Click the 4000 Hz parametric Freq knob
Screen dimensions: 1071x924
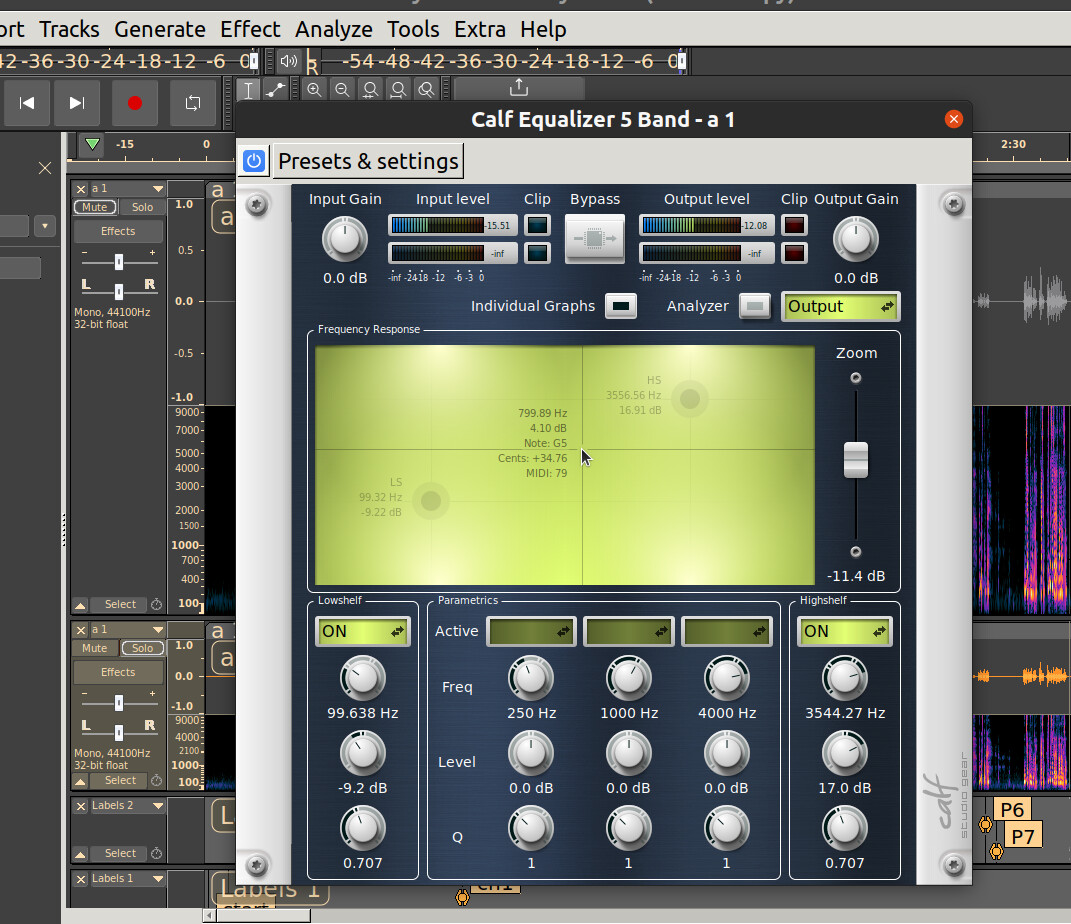coord(727,679)
